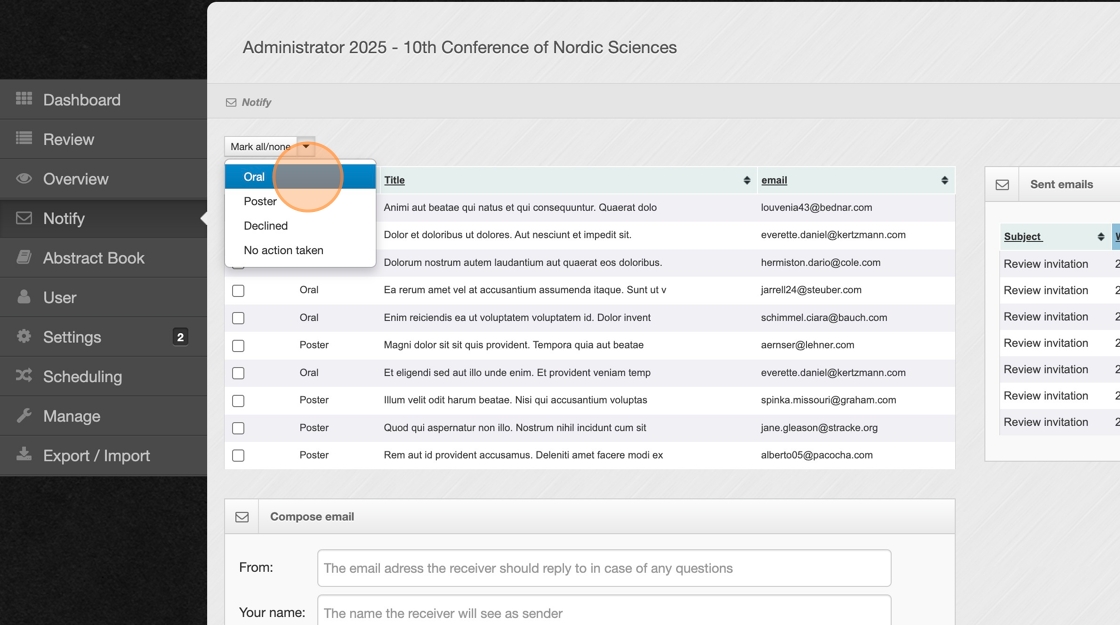1120x625 pixels.
Task: Click the Scheduling shuffle icon
Action: click(24, 376)
